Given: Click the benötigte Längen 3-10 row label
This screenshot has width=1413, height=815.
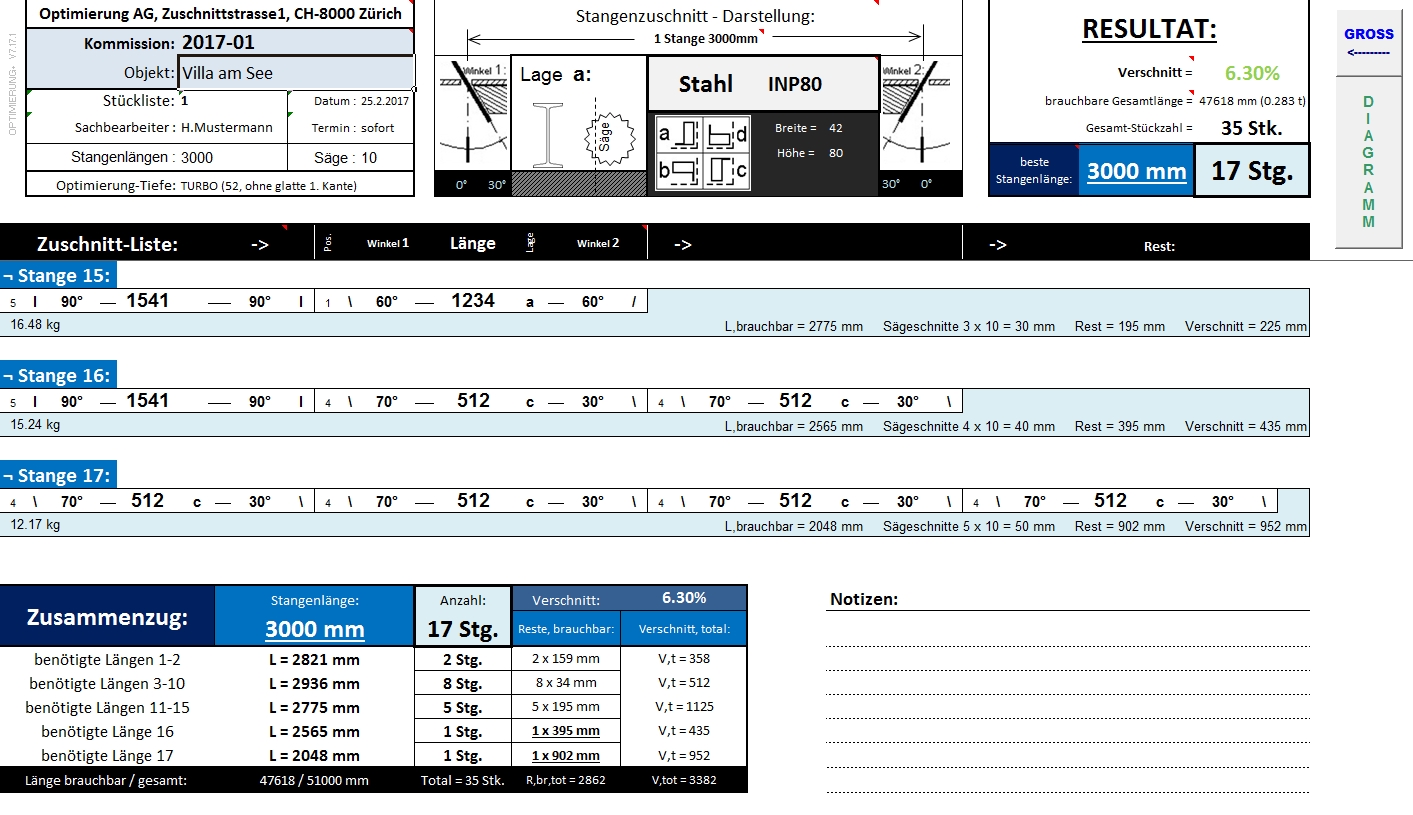Looking at the screenshot, I should 107,684.
